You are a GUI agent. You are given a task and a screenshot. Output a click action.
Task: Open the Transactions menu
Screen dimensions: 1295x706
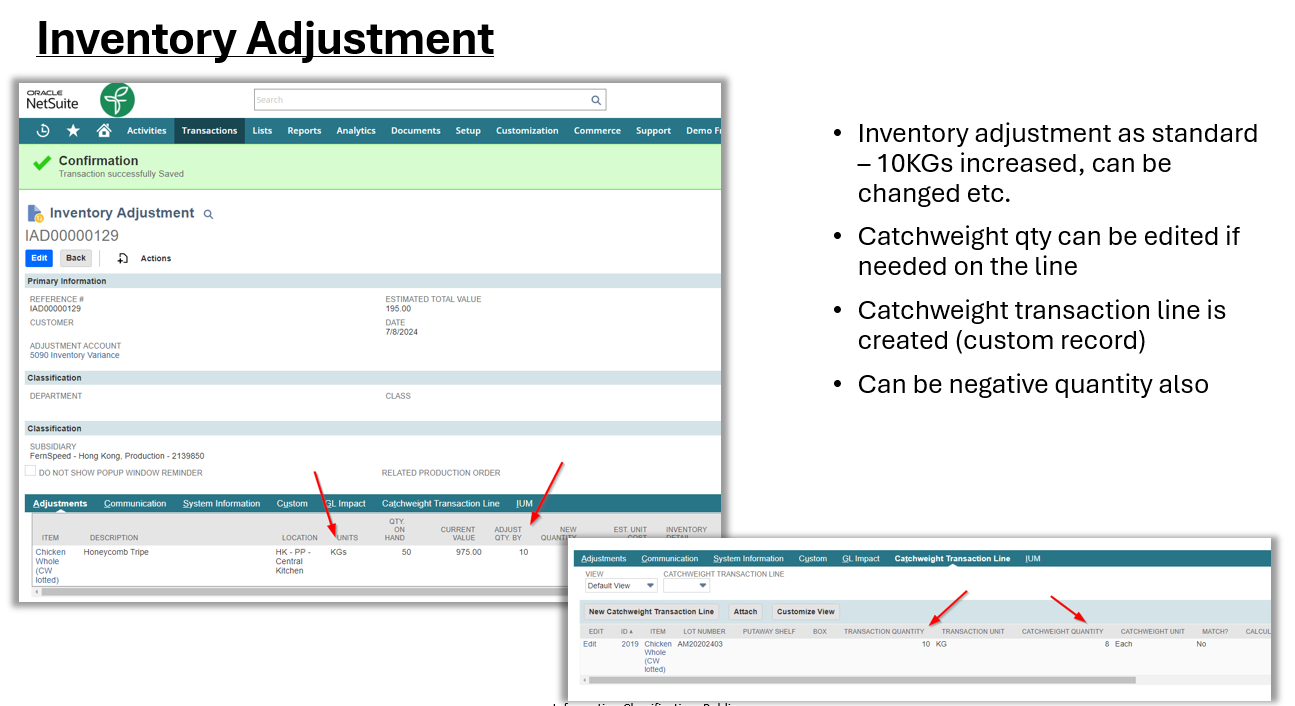click(x=210, y=131)
